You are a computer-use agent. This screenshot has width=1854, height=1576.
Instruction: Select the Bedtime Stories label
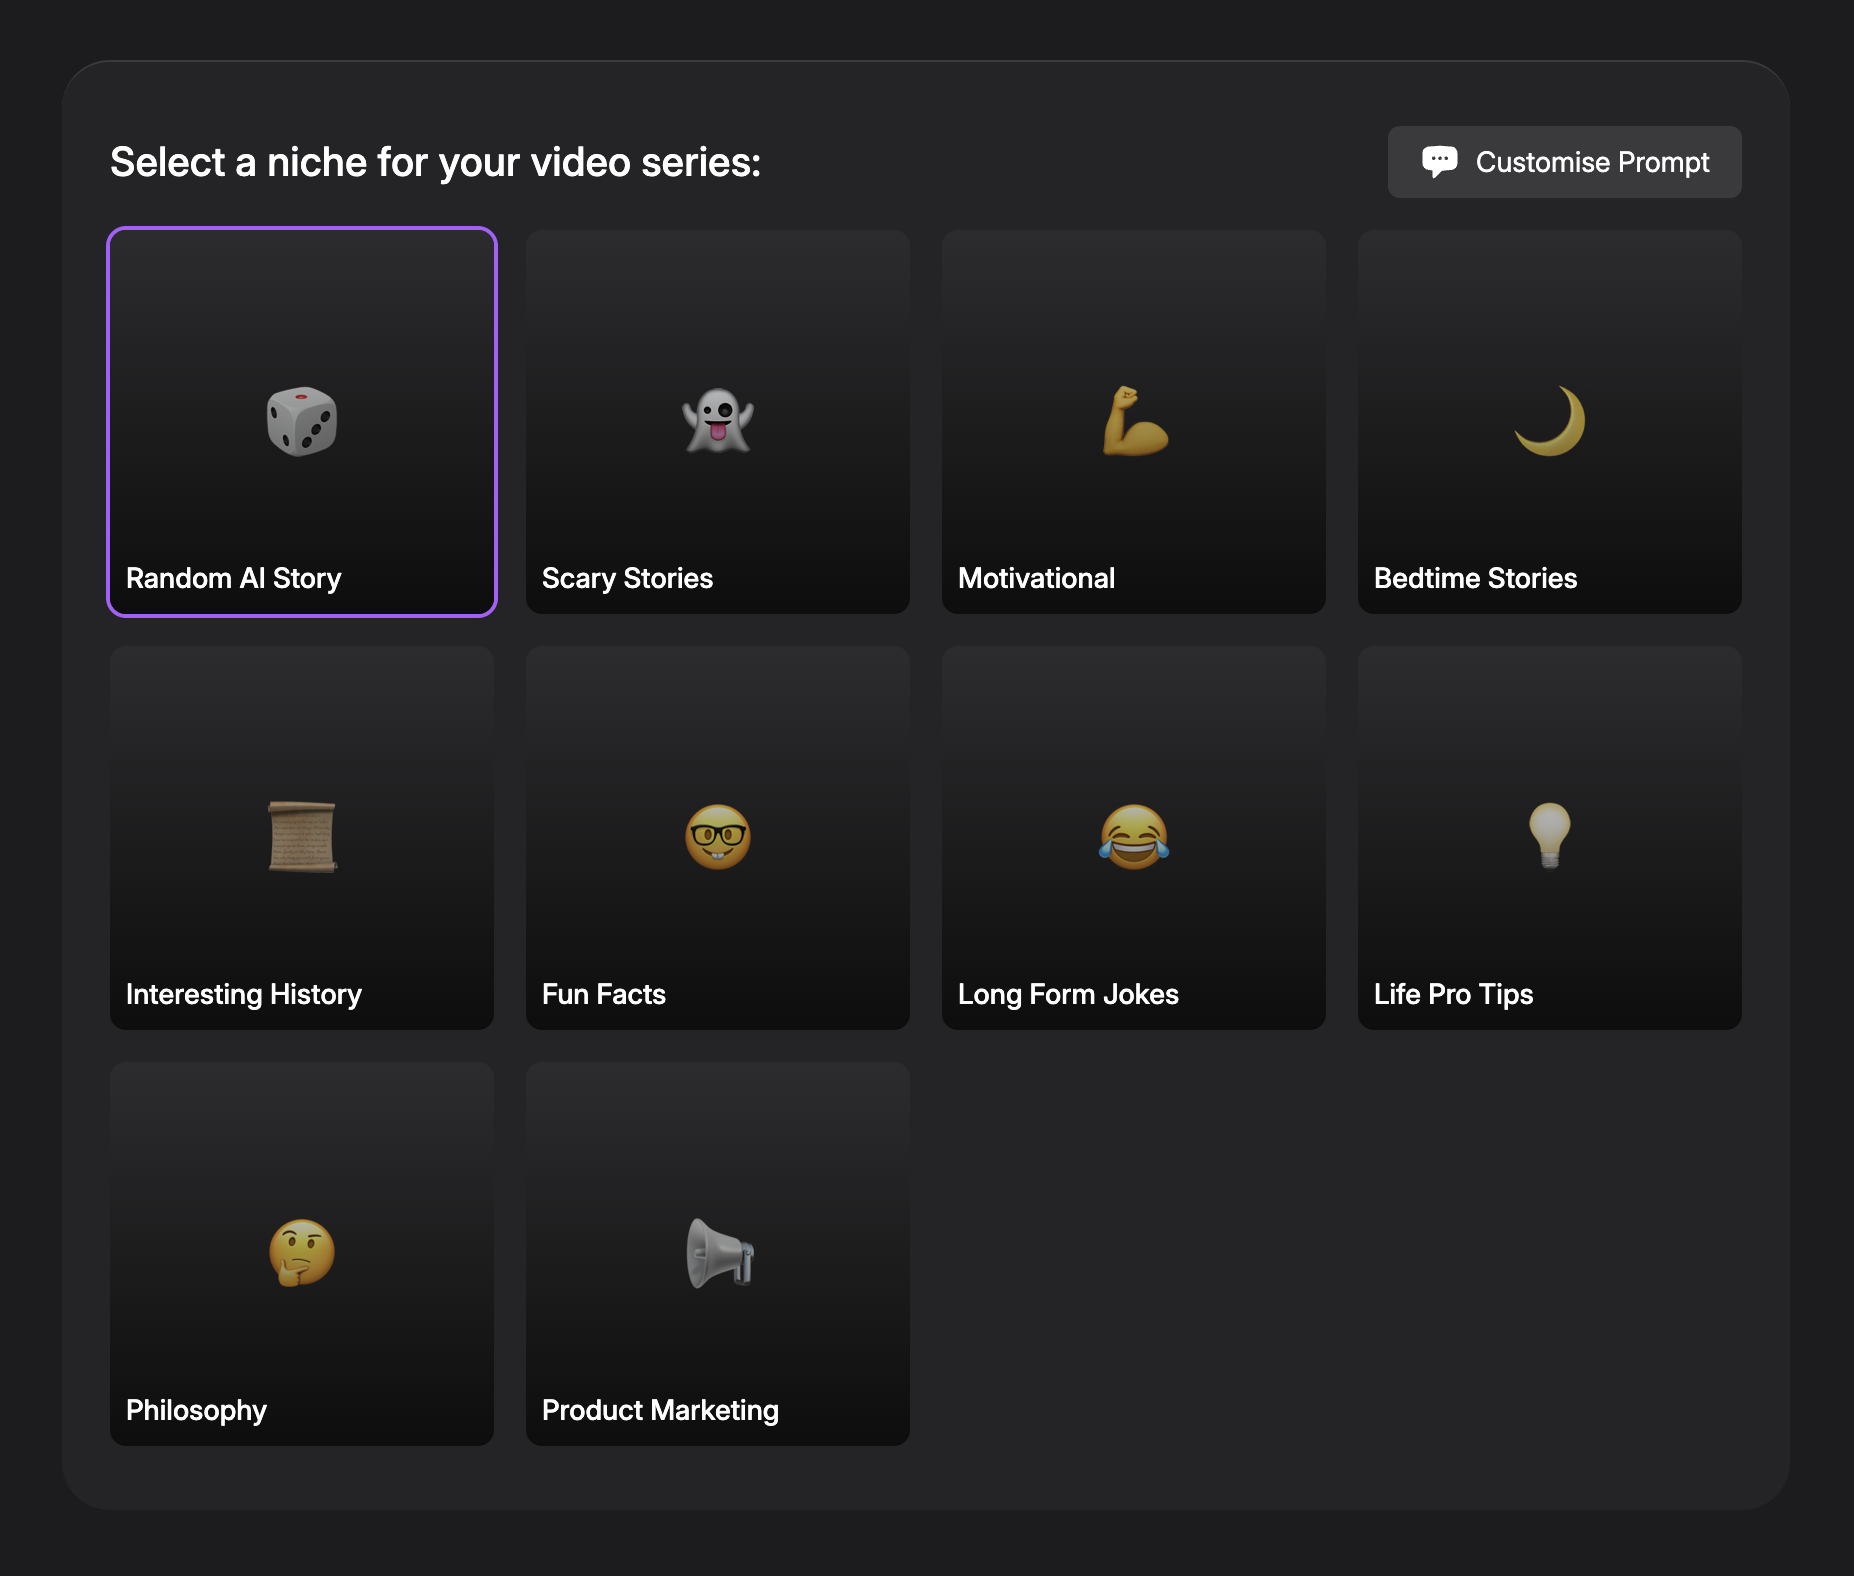[x=1476, y=578]
